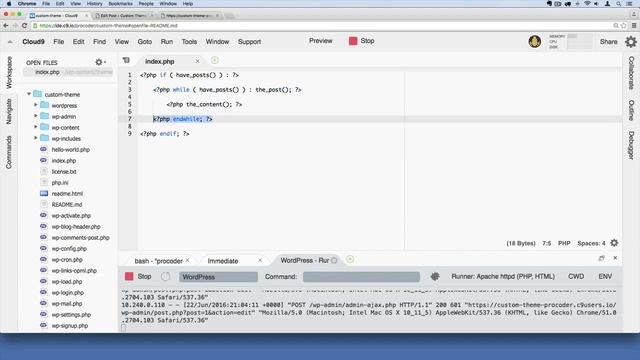Close the bash console tab
The image size is (640, 360).
pyautogui.click(x=187, y=260)
